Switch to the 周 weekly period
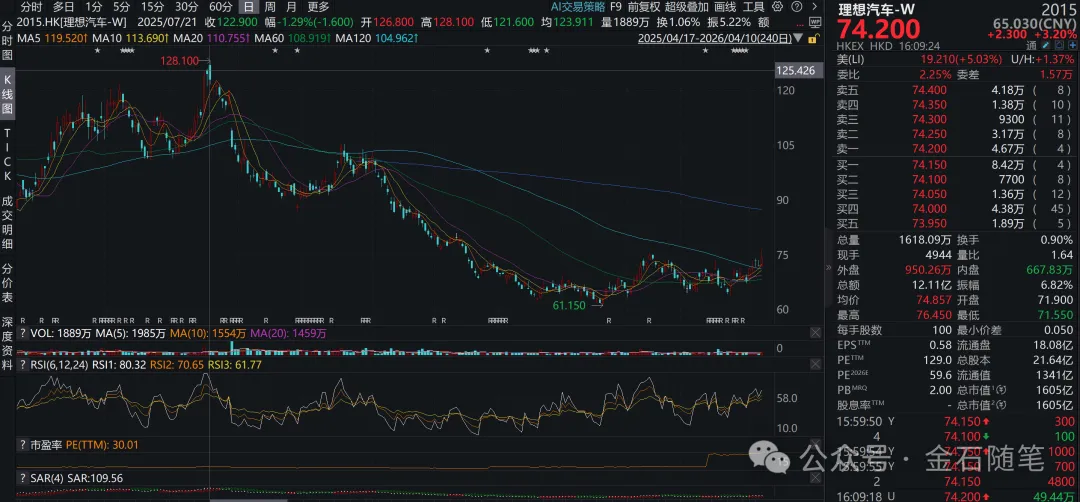The height and width of the screenshot is (502, 1080). pyautogui.click(x=270, y=7)
